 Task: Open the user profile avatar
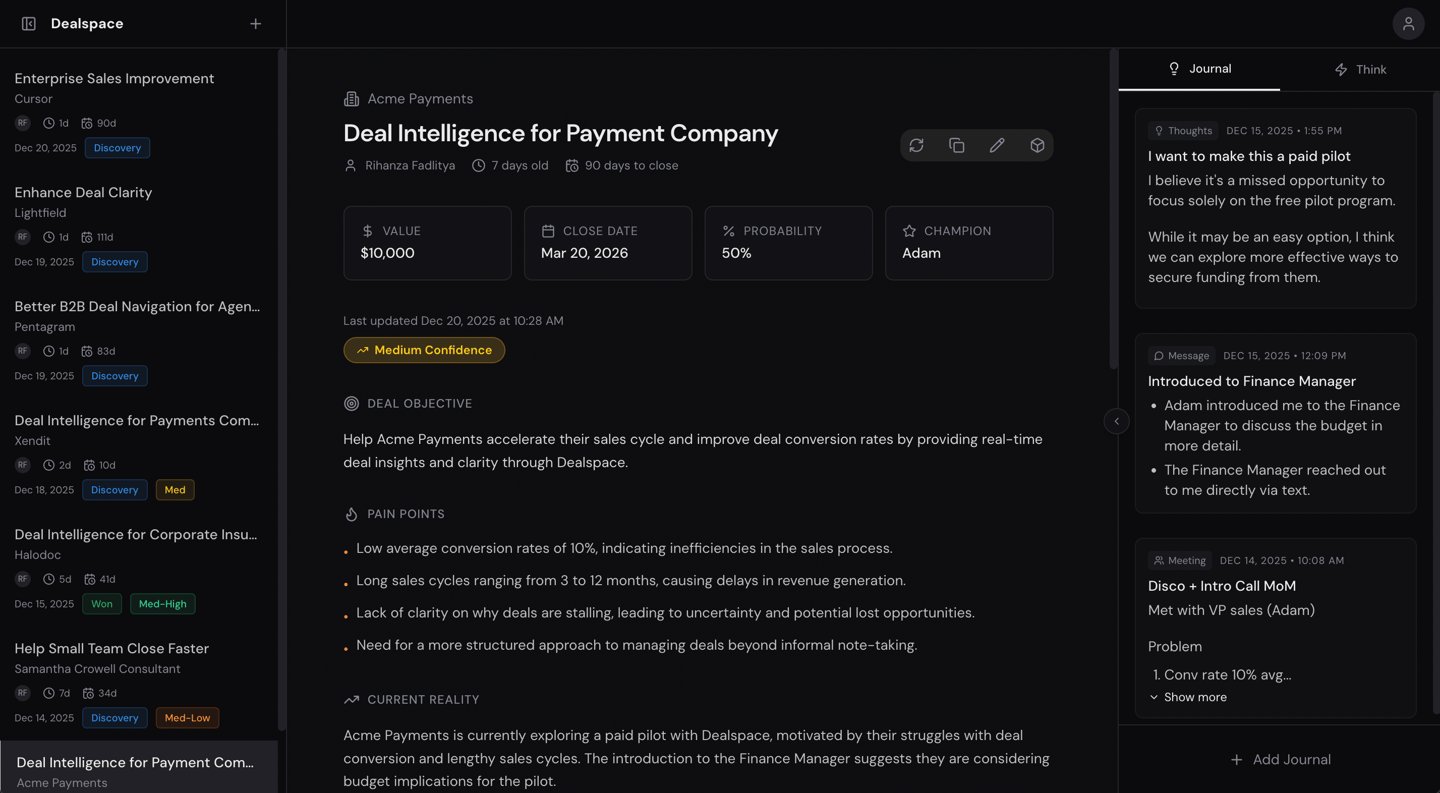click(1408, 24)
